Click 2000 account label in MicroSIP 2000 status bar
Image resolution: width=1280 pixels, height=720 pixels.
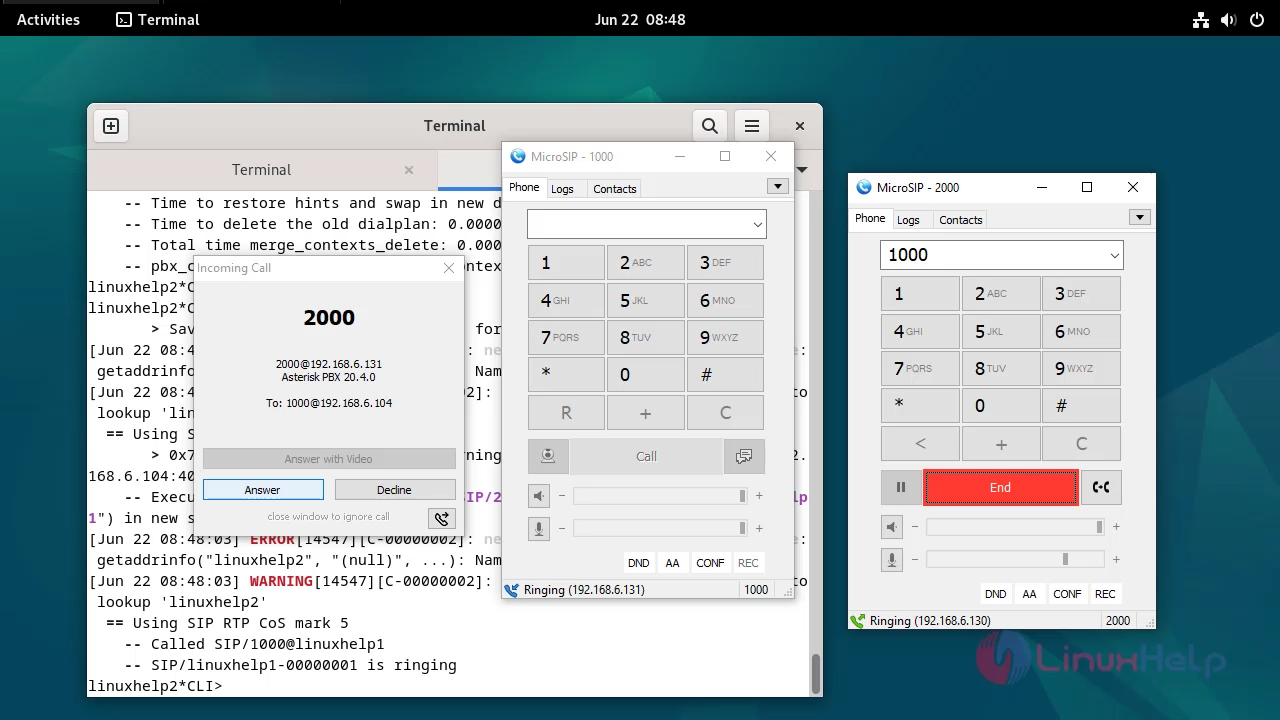pyautogui.click(x=1118, y=621)
